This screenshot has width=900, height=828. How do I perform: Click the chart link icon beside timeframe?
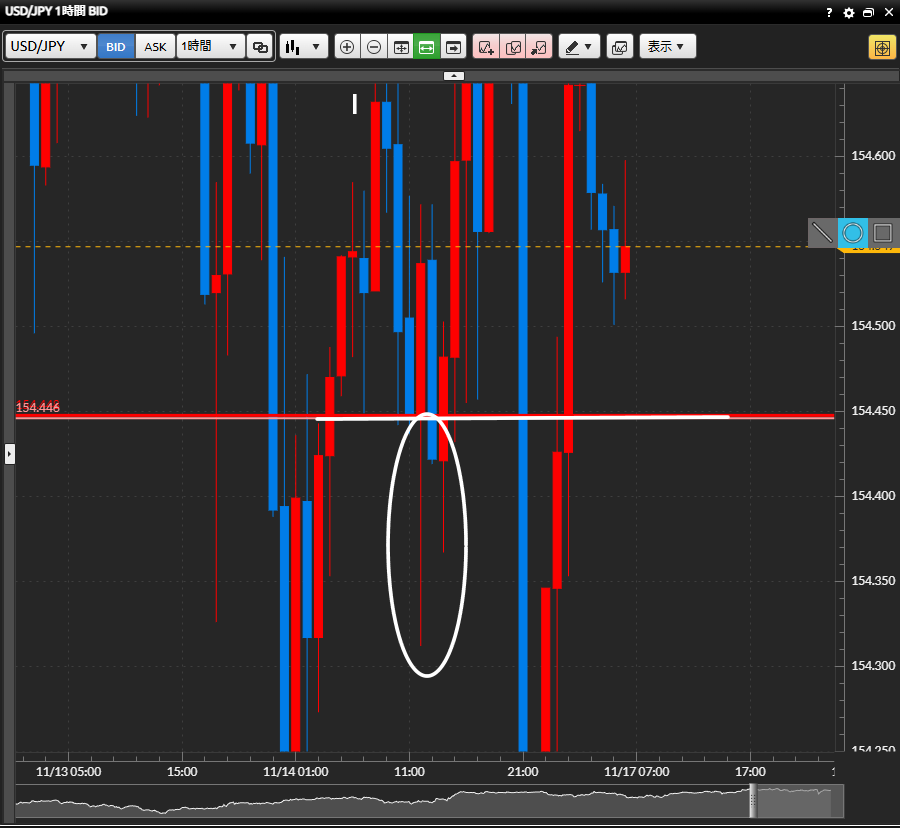coord(260,47)
